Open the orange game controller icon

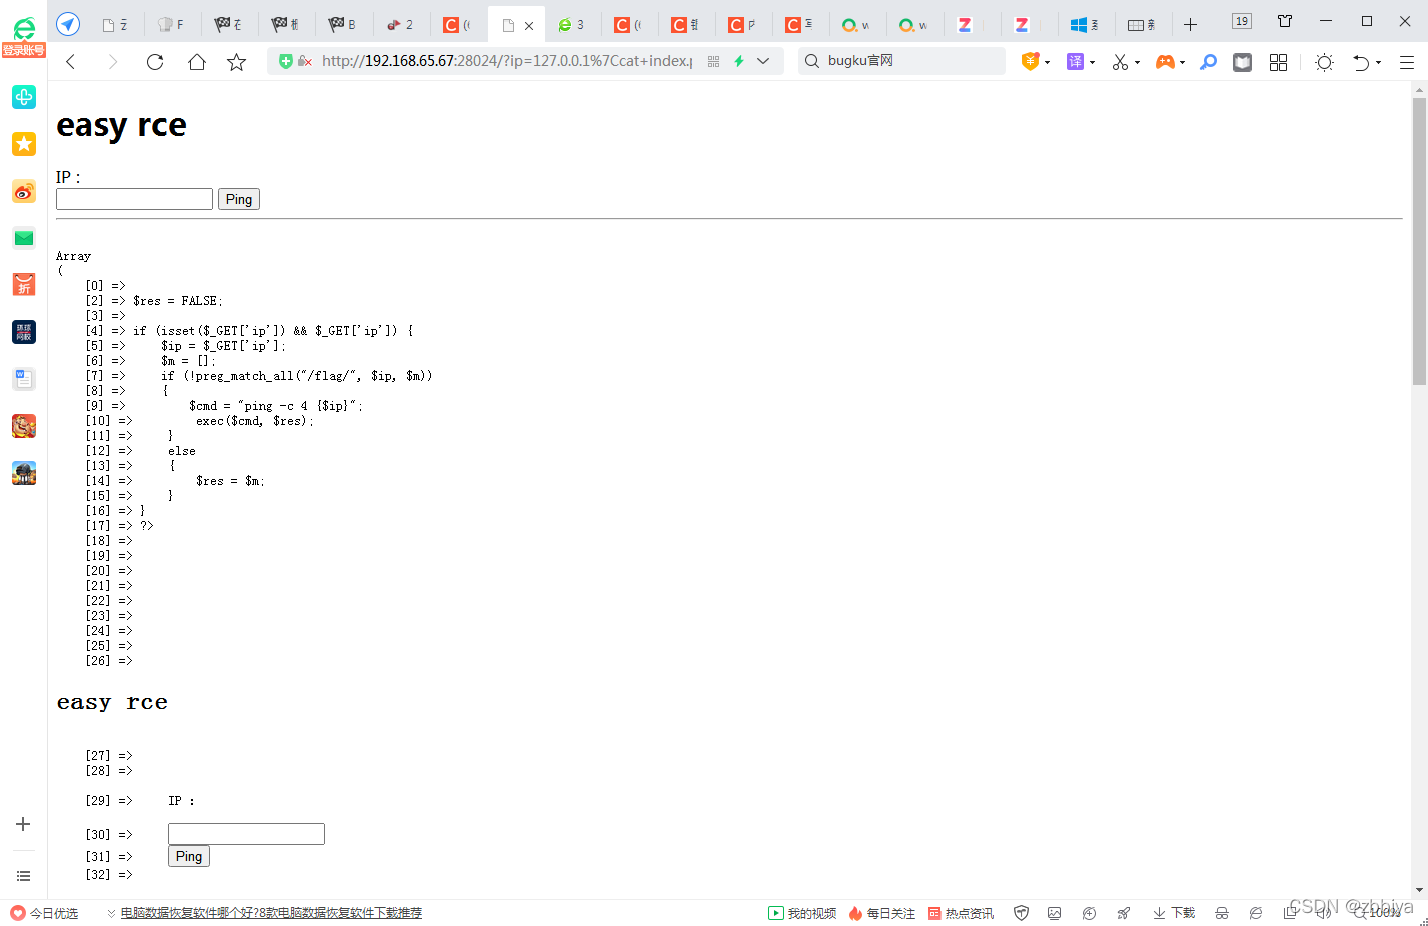(1165, 62)
